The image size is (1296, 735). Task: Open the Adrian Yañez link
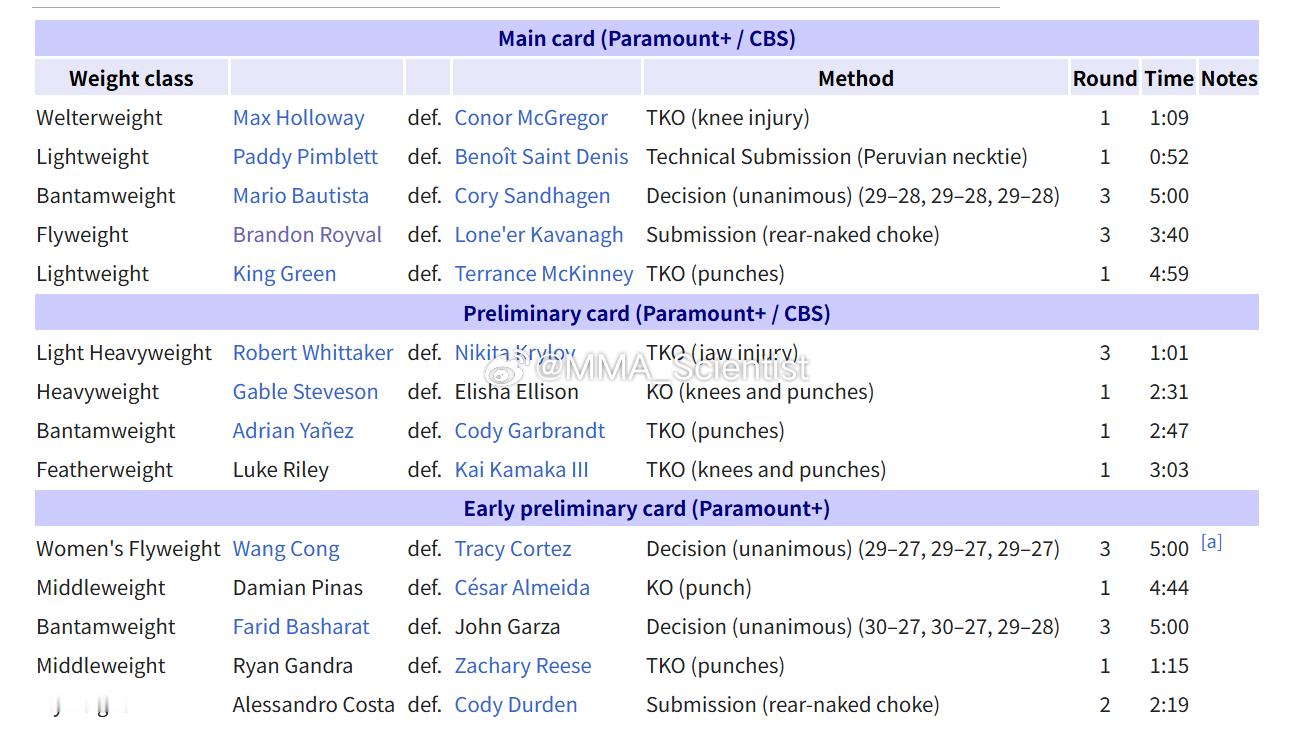point(293,431)
